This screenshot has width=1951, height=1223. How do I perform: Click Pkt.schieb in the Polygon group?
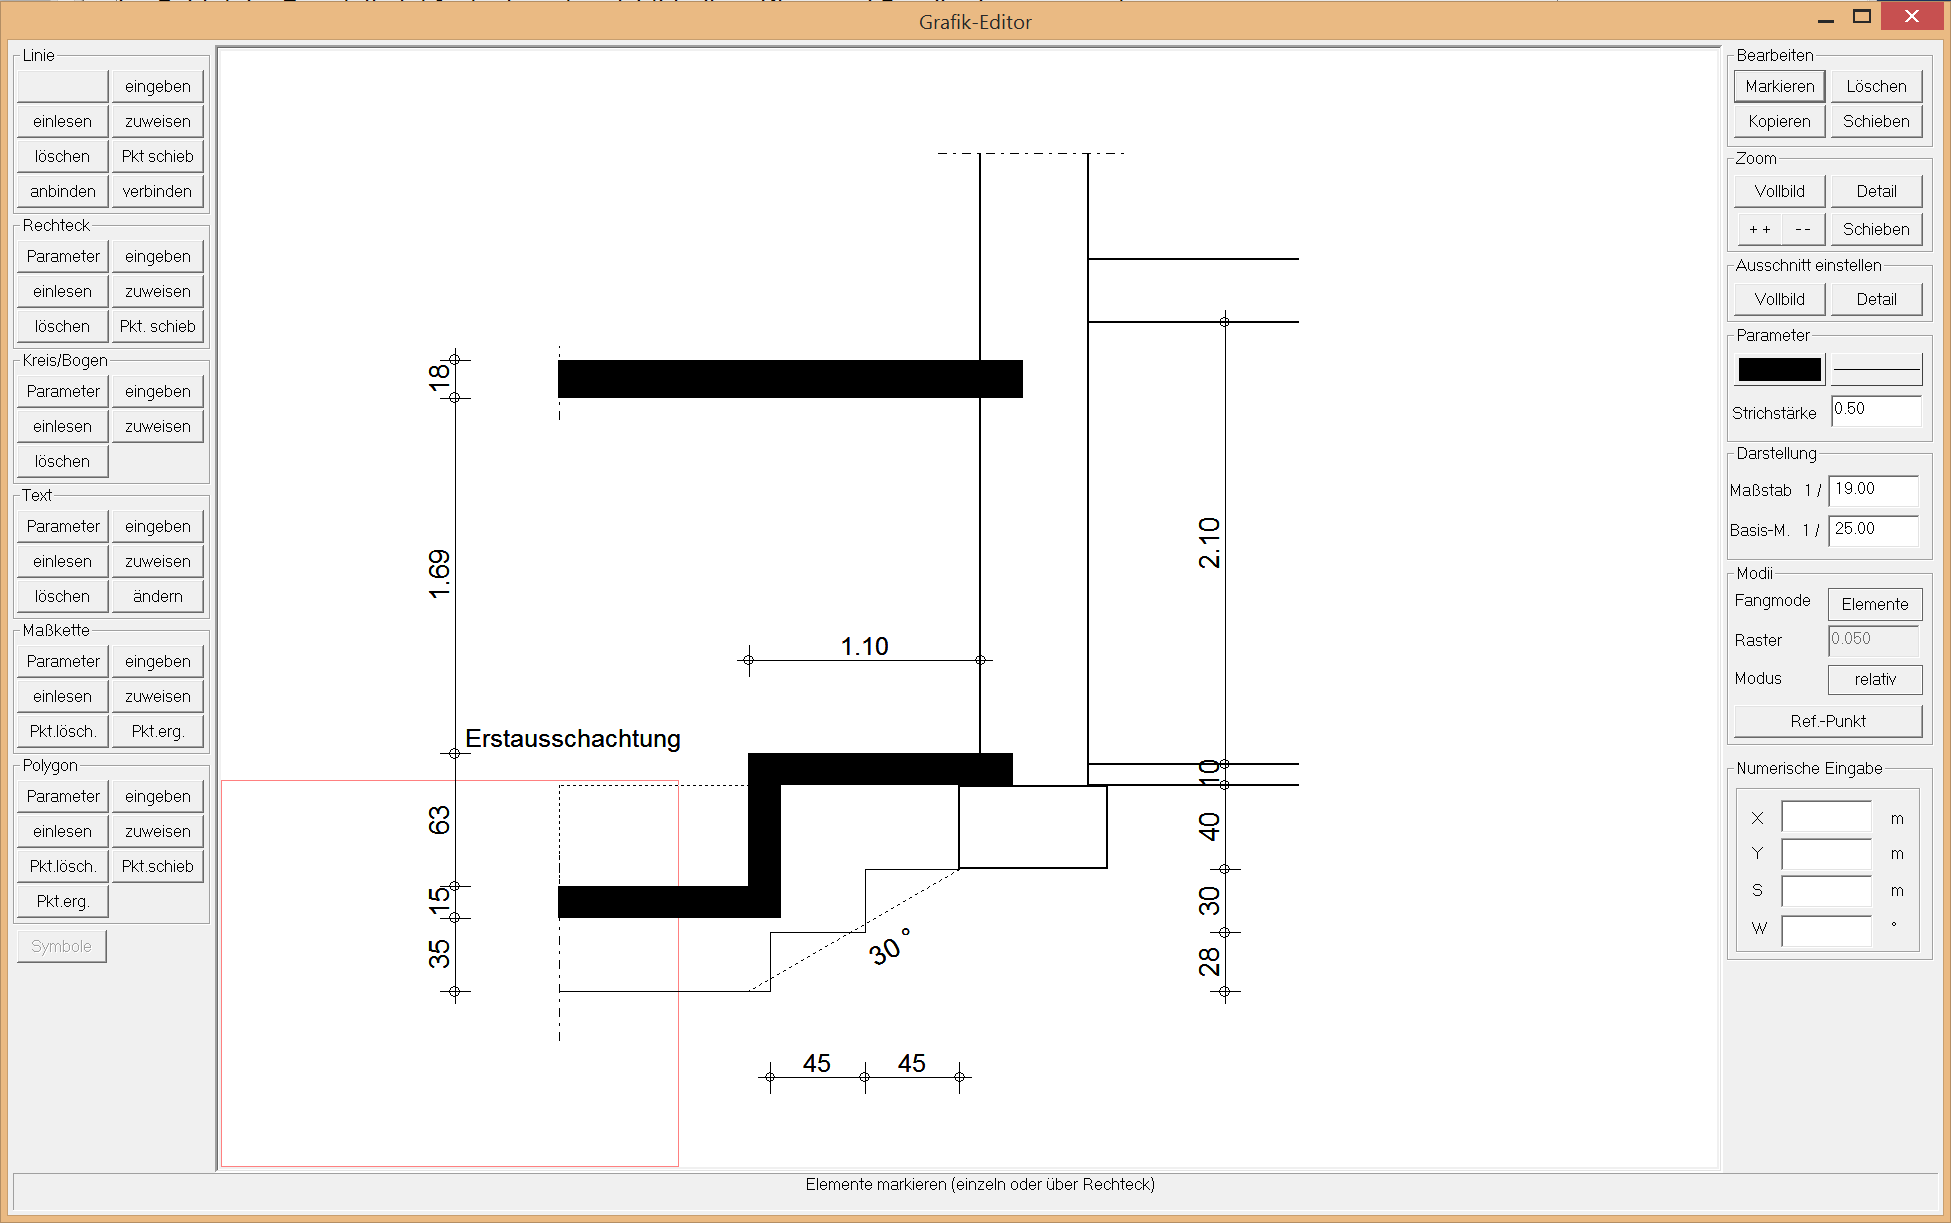157,866
